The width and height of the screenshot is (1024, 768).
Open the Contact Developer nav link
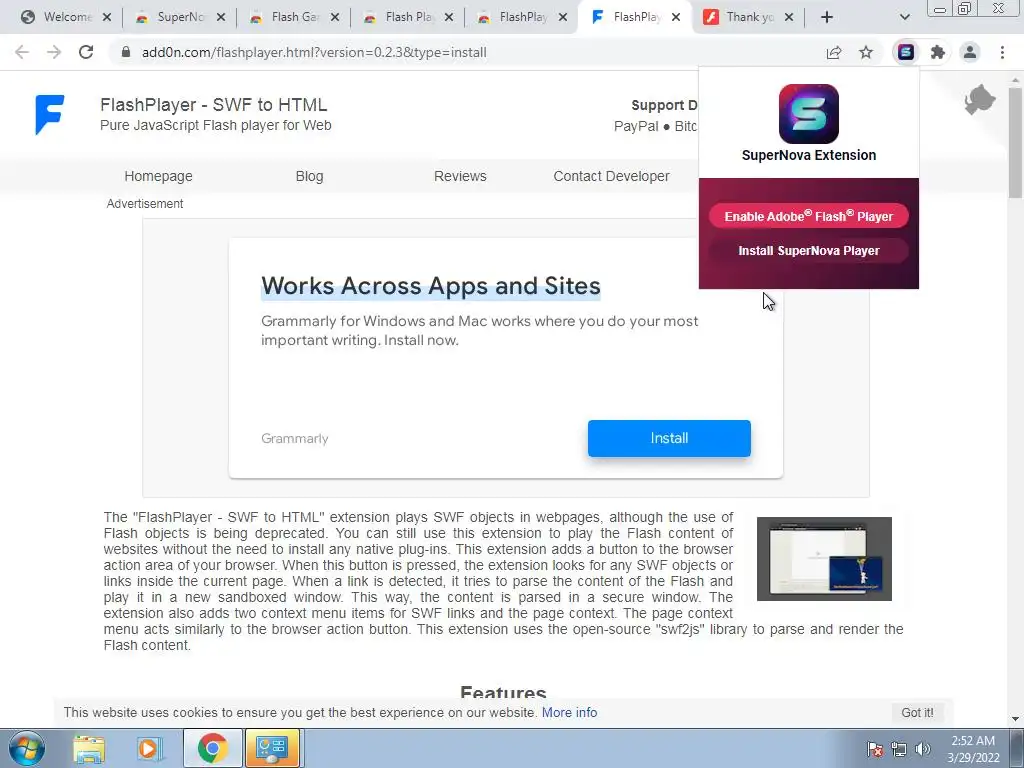tap(611, 176)
